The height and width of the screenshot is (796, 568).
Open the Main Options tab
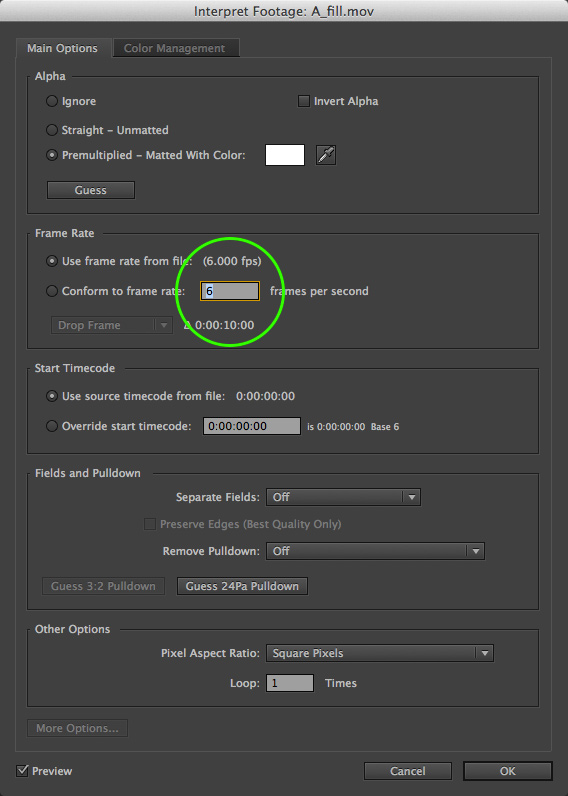pos(63,48)
